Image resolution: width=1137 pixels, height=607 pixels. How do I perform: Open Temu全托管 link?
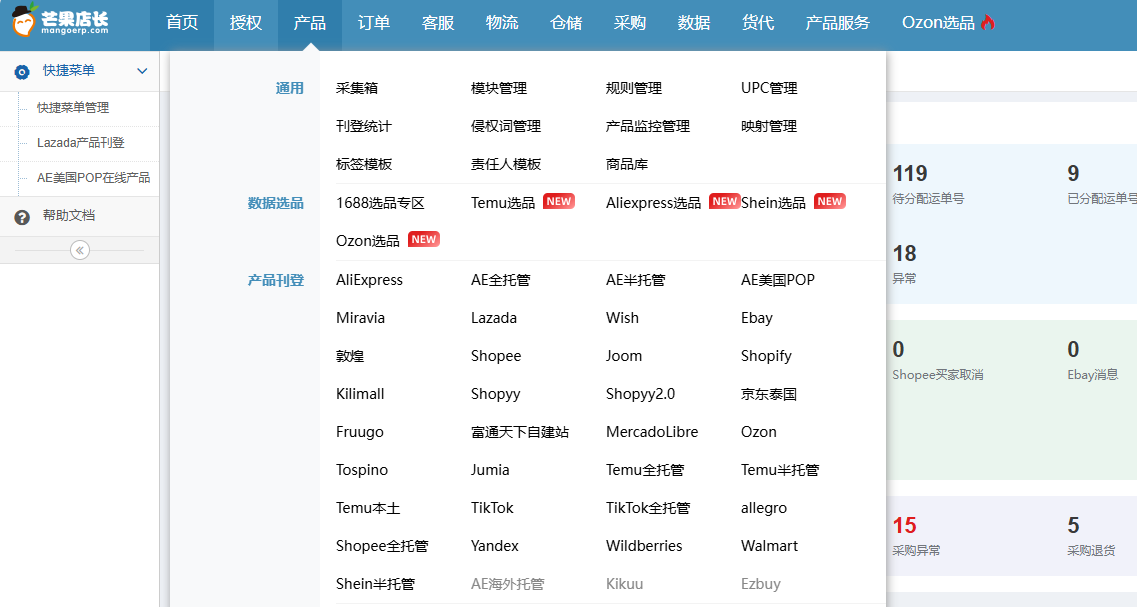click(645, 470)
